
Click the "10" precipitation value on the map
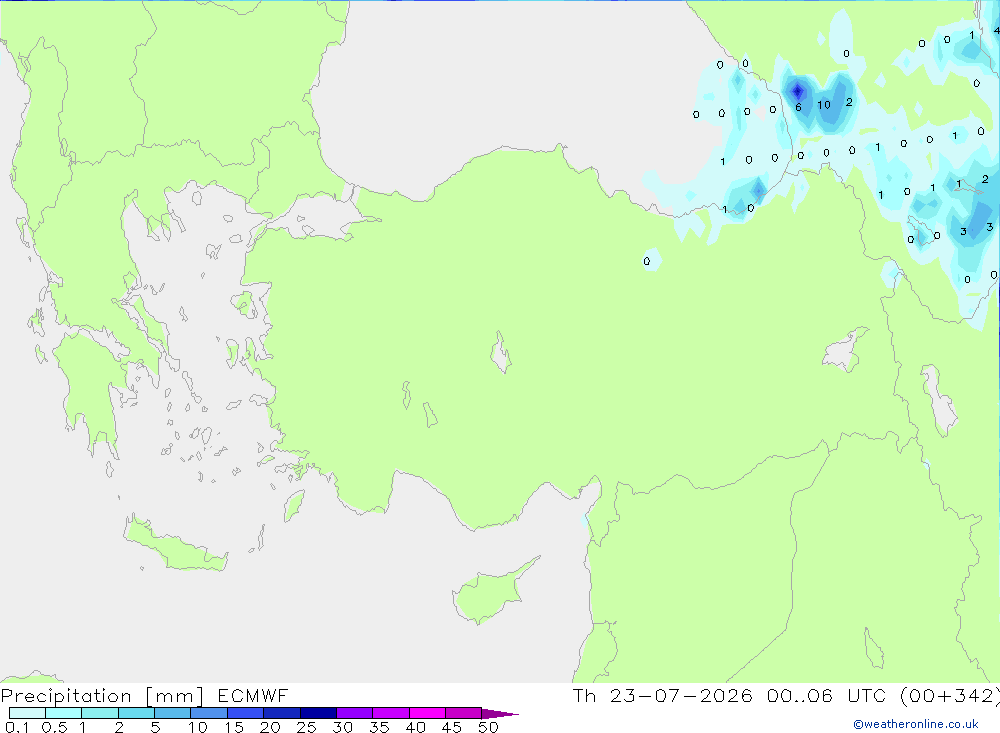824,105
